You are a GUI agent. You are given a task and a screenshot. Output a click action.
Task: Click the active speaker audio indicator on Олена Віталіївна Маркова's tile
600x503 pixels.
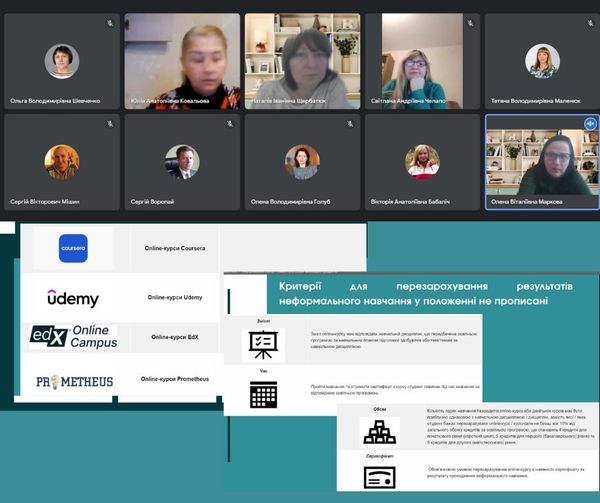(x=589, y=123)
